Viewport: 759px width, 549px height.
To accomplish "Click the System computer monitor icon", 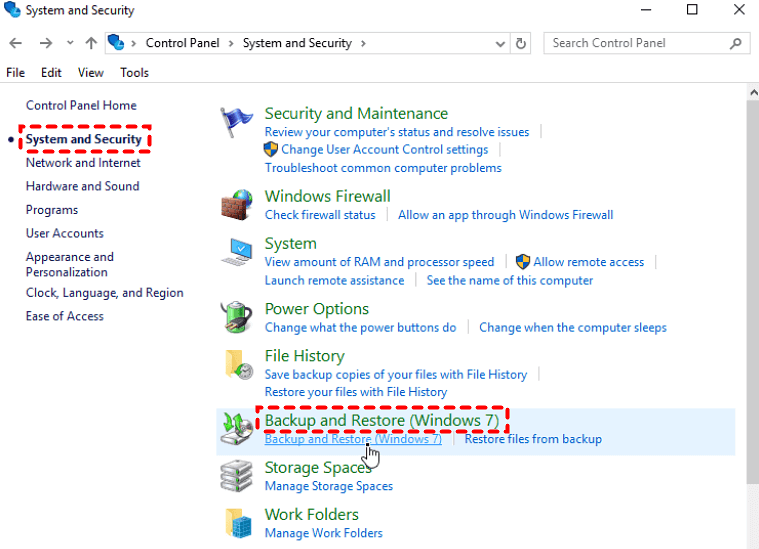I will [237, 252].
